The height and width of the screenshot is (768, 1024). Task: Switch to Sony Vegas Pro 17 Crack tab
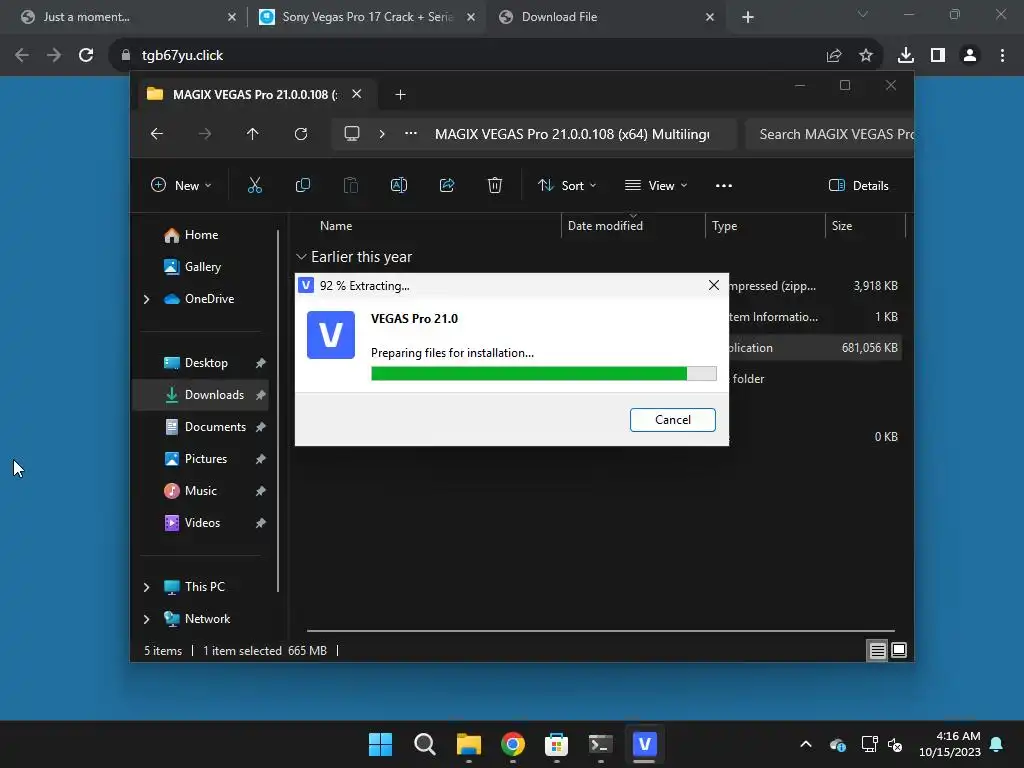click(x=366, y=17)
